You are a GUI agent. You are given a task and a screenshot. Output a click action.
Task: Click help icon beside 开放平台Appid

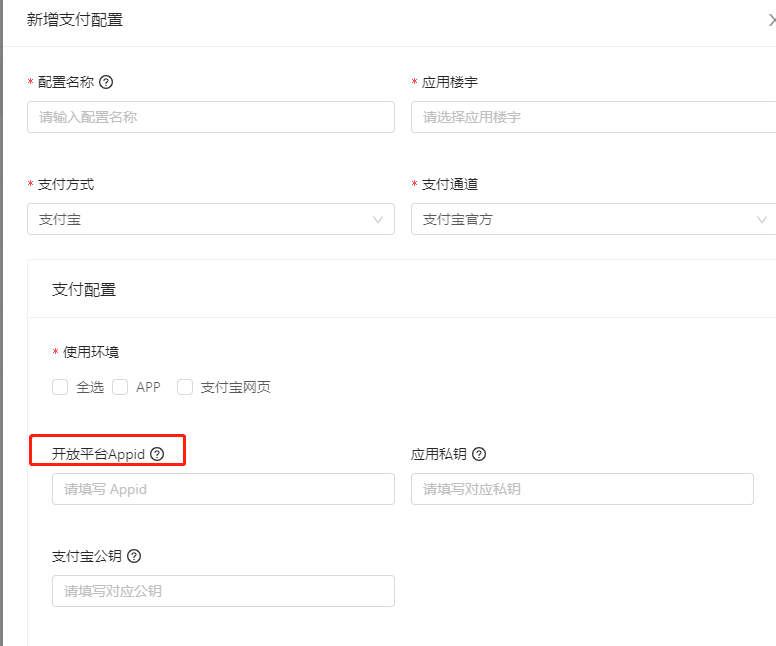pos(157,454)
